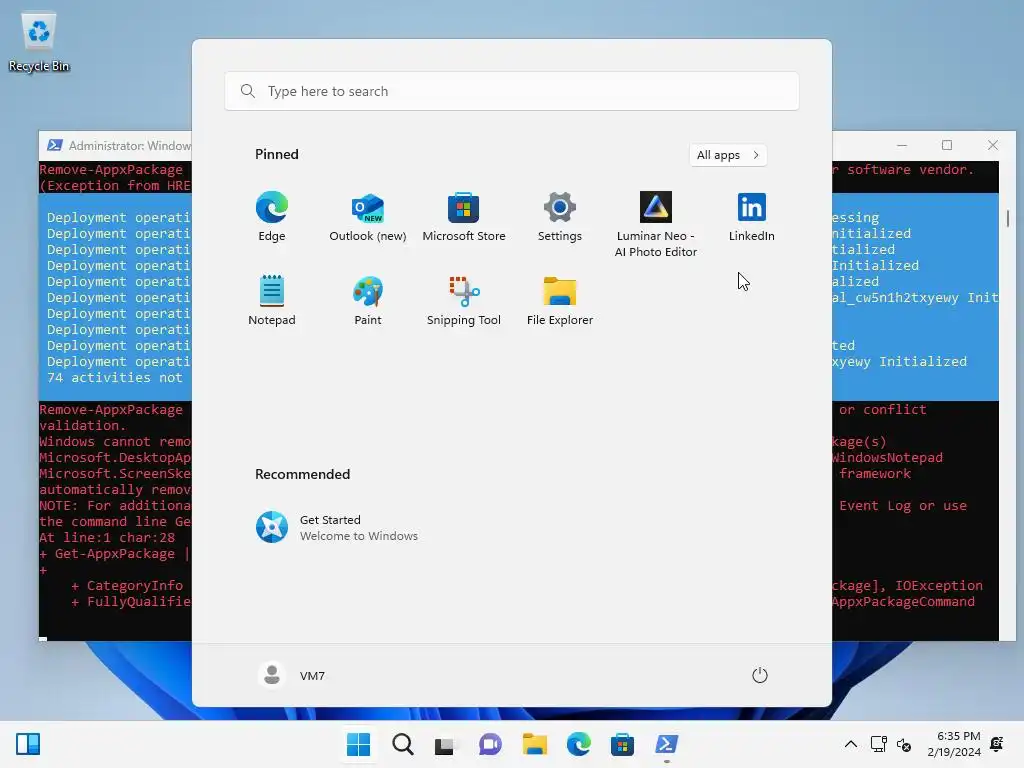Open Snipping Tool pinned app
This screenshot has width=1024, height=768.
click(x=464, y=300)
